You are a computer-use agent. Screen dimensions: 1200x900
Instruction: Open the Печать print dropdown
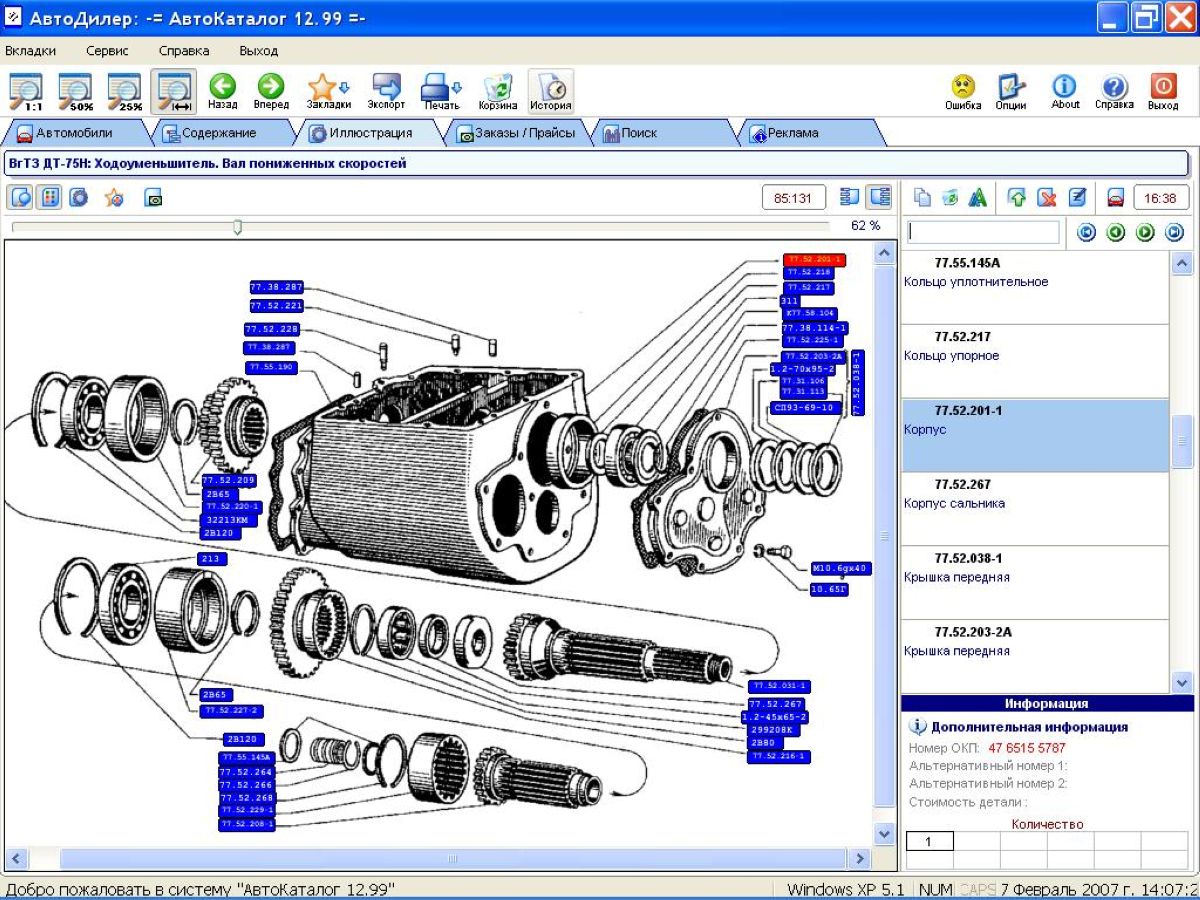pos(441,87)
